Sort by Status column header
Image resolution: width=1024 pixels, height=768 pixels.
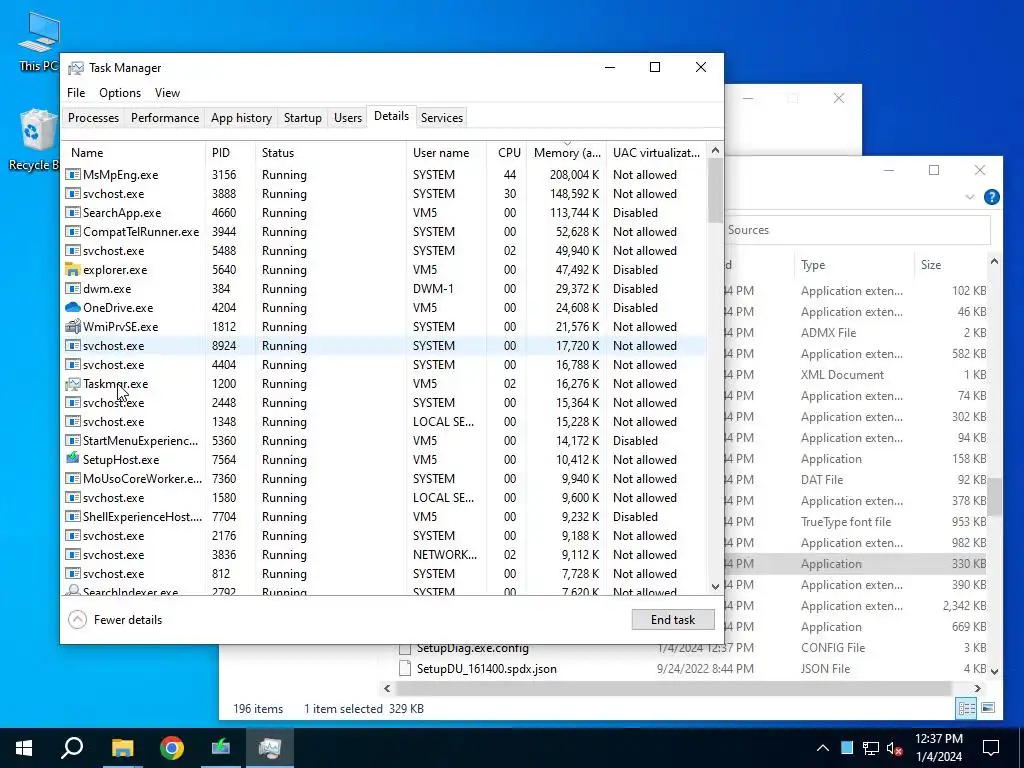click(330, 153)
